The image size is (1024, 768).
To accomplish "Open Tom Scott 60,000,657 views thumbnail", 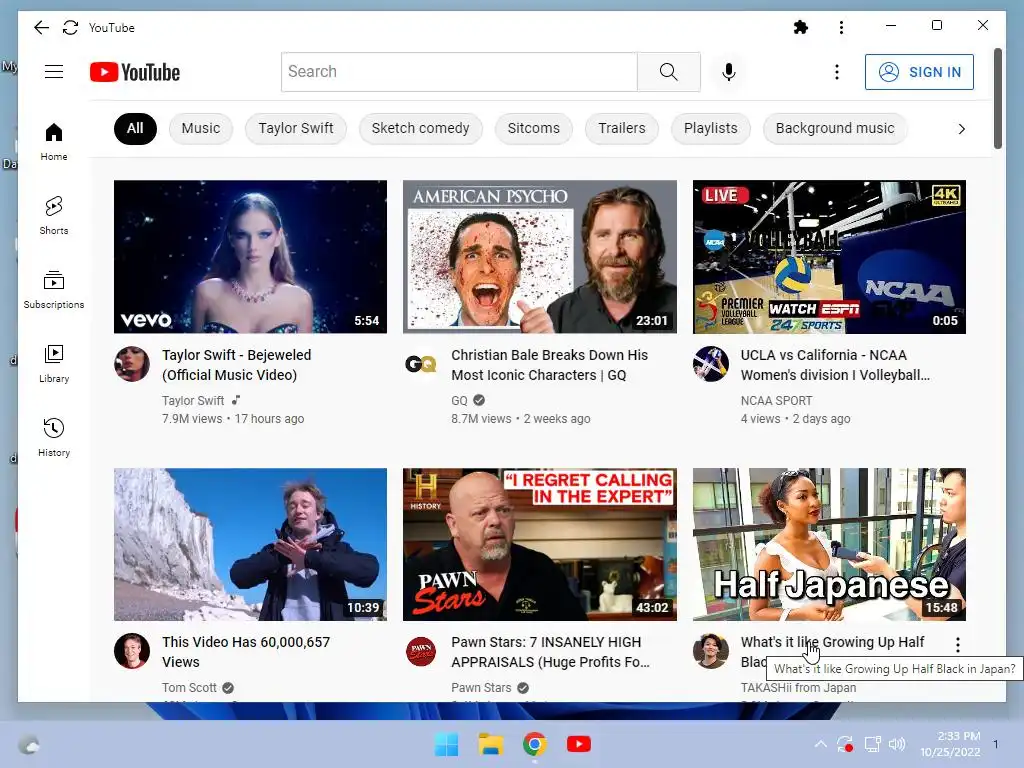I will (x=250, y=544).
